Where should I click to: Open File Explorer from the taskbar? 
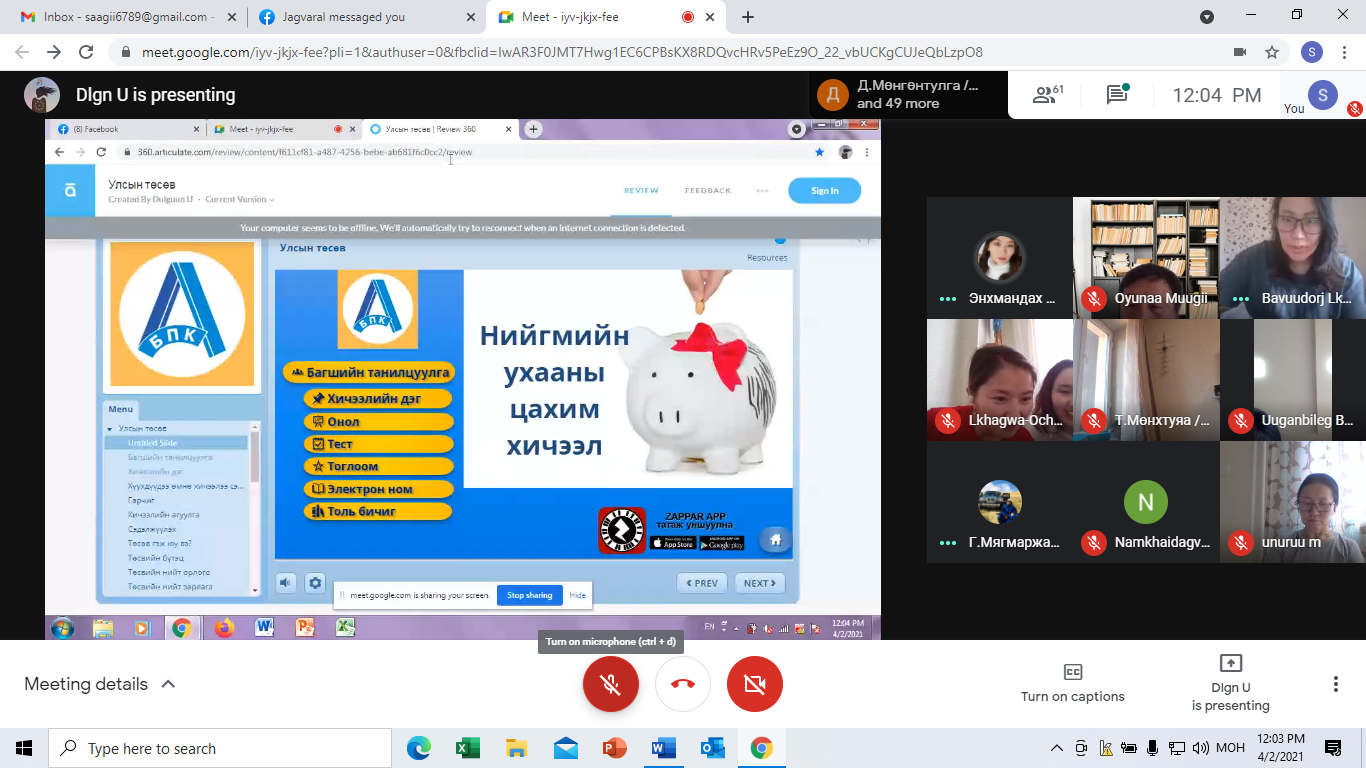pos(516,748)
